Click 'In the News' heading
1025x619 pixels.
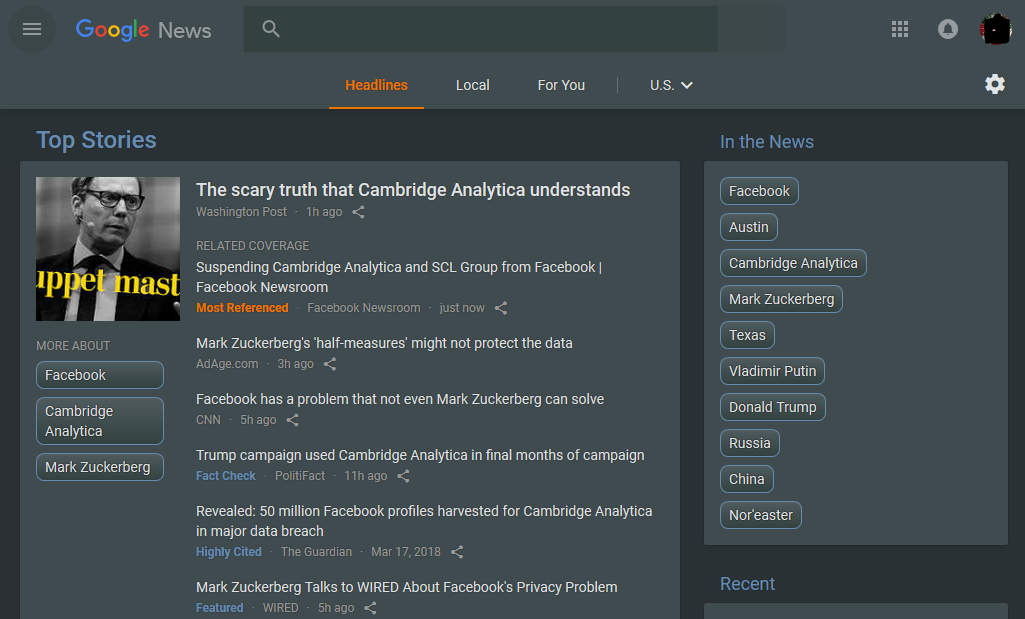[x=767, y=142]
